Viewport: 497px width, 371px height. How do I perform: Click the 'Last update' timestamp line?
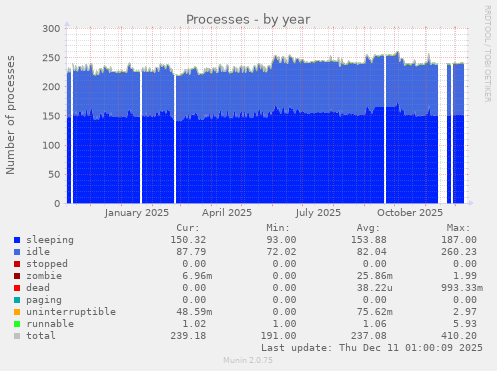click(x=372, y=348)
